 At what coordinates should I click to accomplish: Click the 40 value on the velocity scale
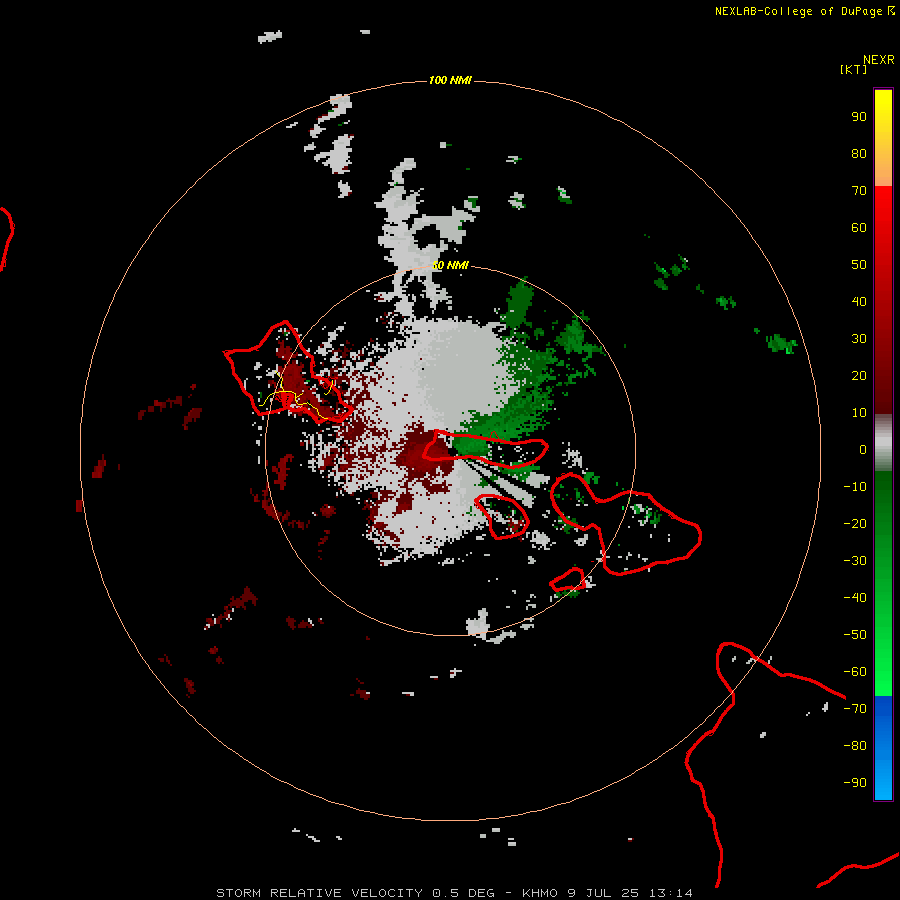coord(859,302)
